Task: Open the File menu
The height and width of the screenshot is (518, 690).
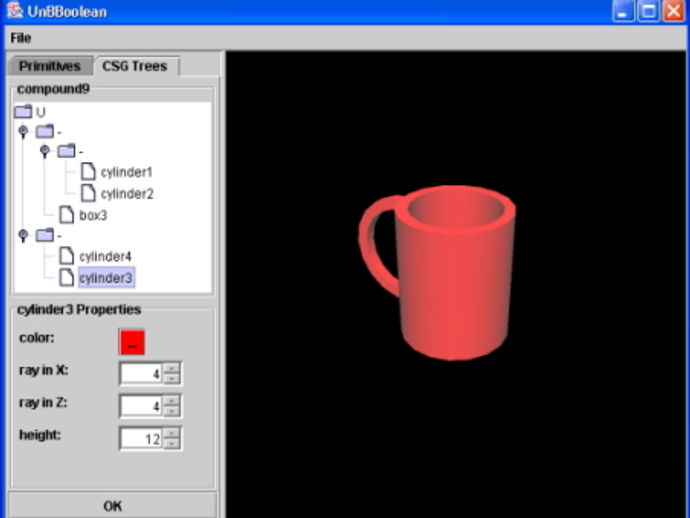Action: (21, 38)
